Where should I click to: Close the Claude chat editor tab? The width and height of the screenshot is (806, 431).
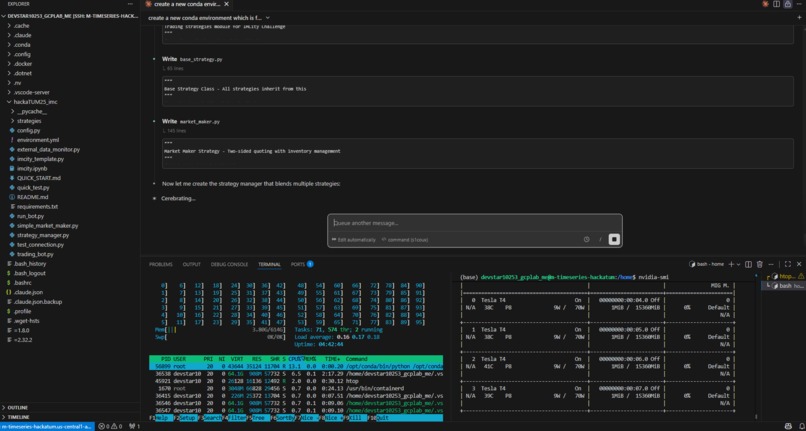225,4
